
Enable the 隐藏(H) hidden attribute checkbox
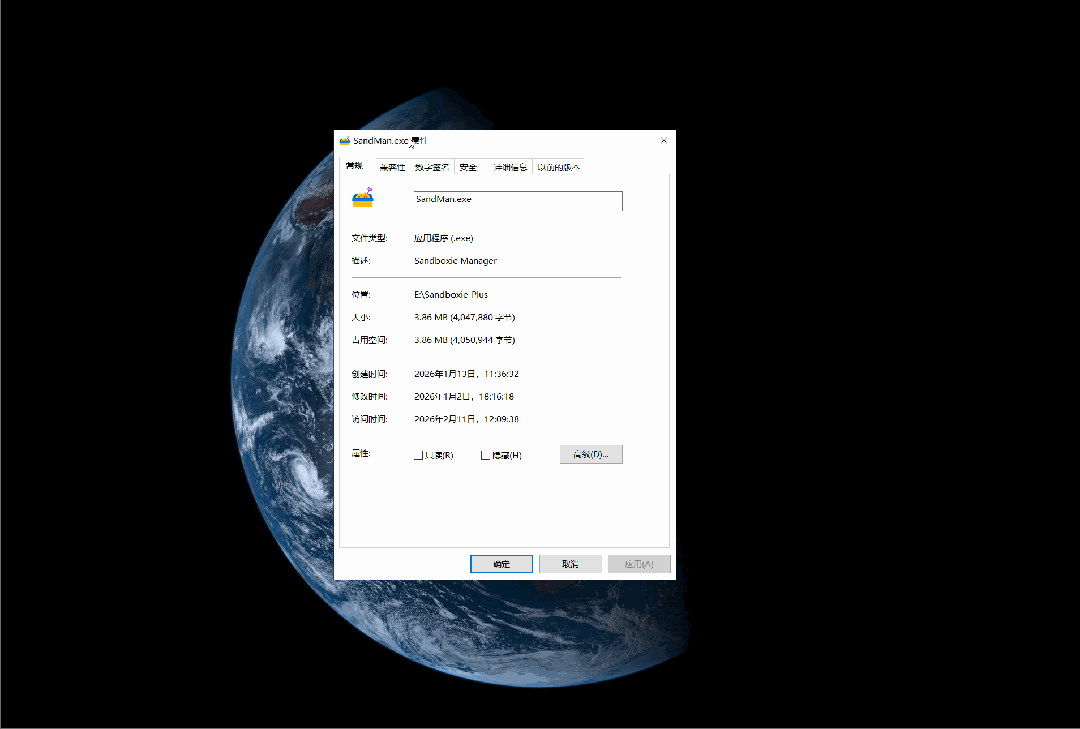486,455
